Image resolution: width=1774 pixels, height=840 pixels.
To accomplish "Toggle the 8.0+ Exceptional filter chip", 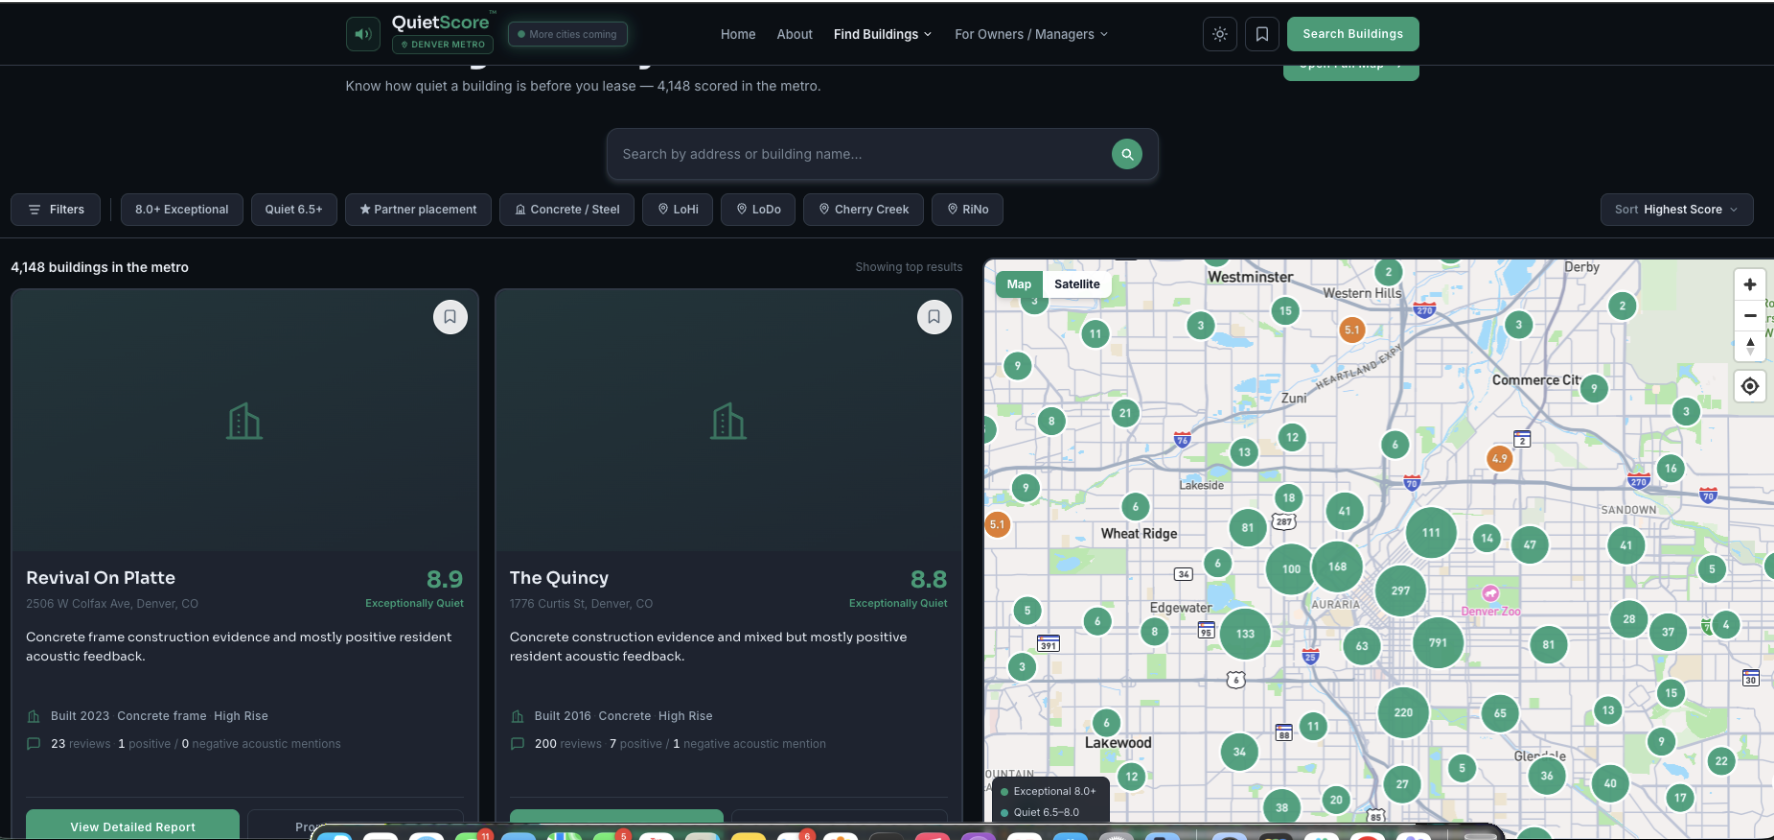I will (x=182, y=210).
